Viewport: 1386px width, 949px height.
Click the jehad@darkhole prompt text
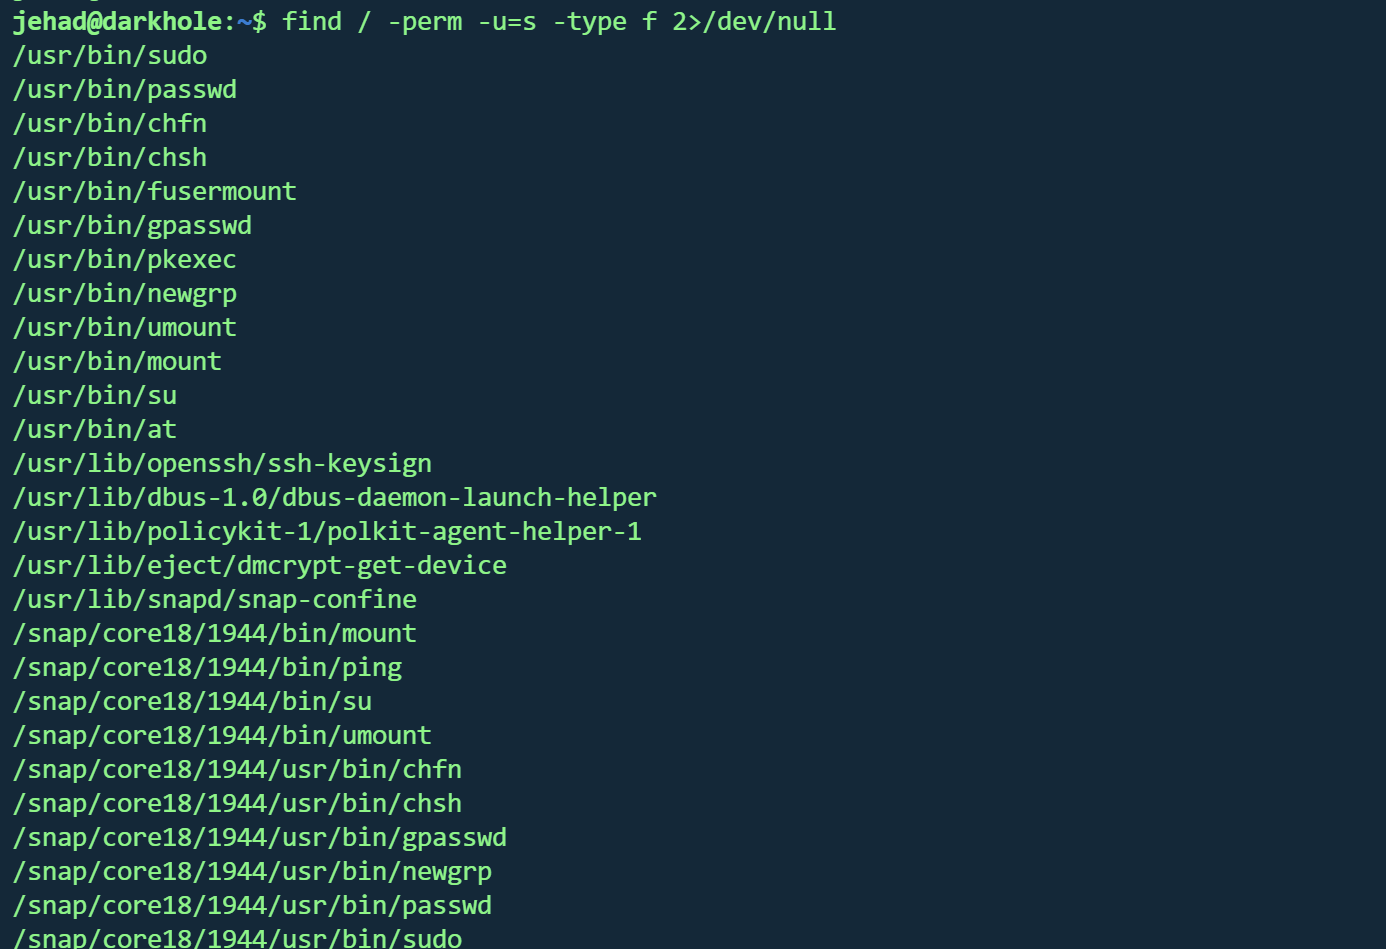pyautogui.click(x=118, y=21)
